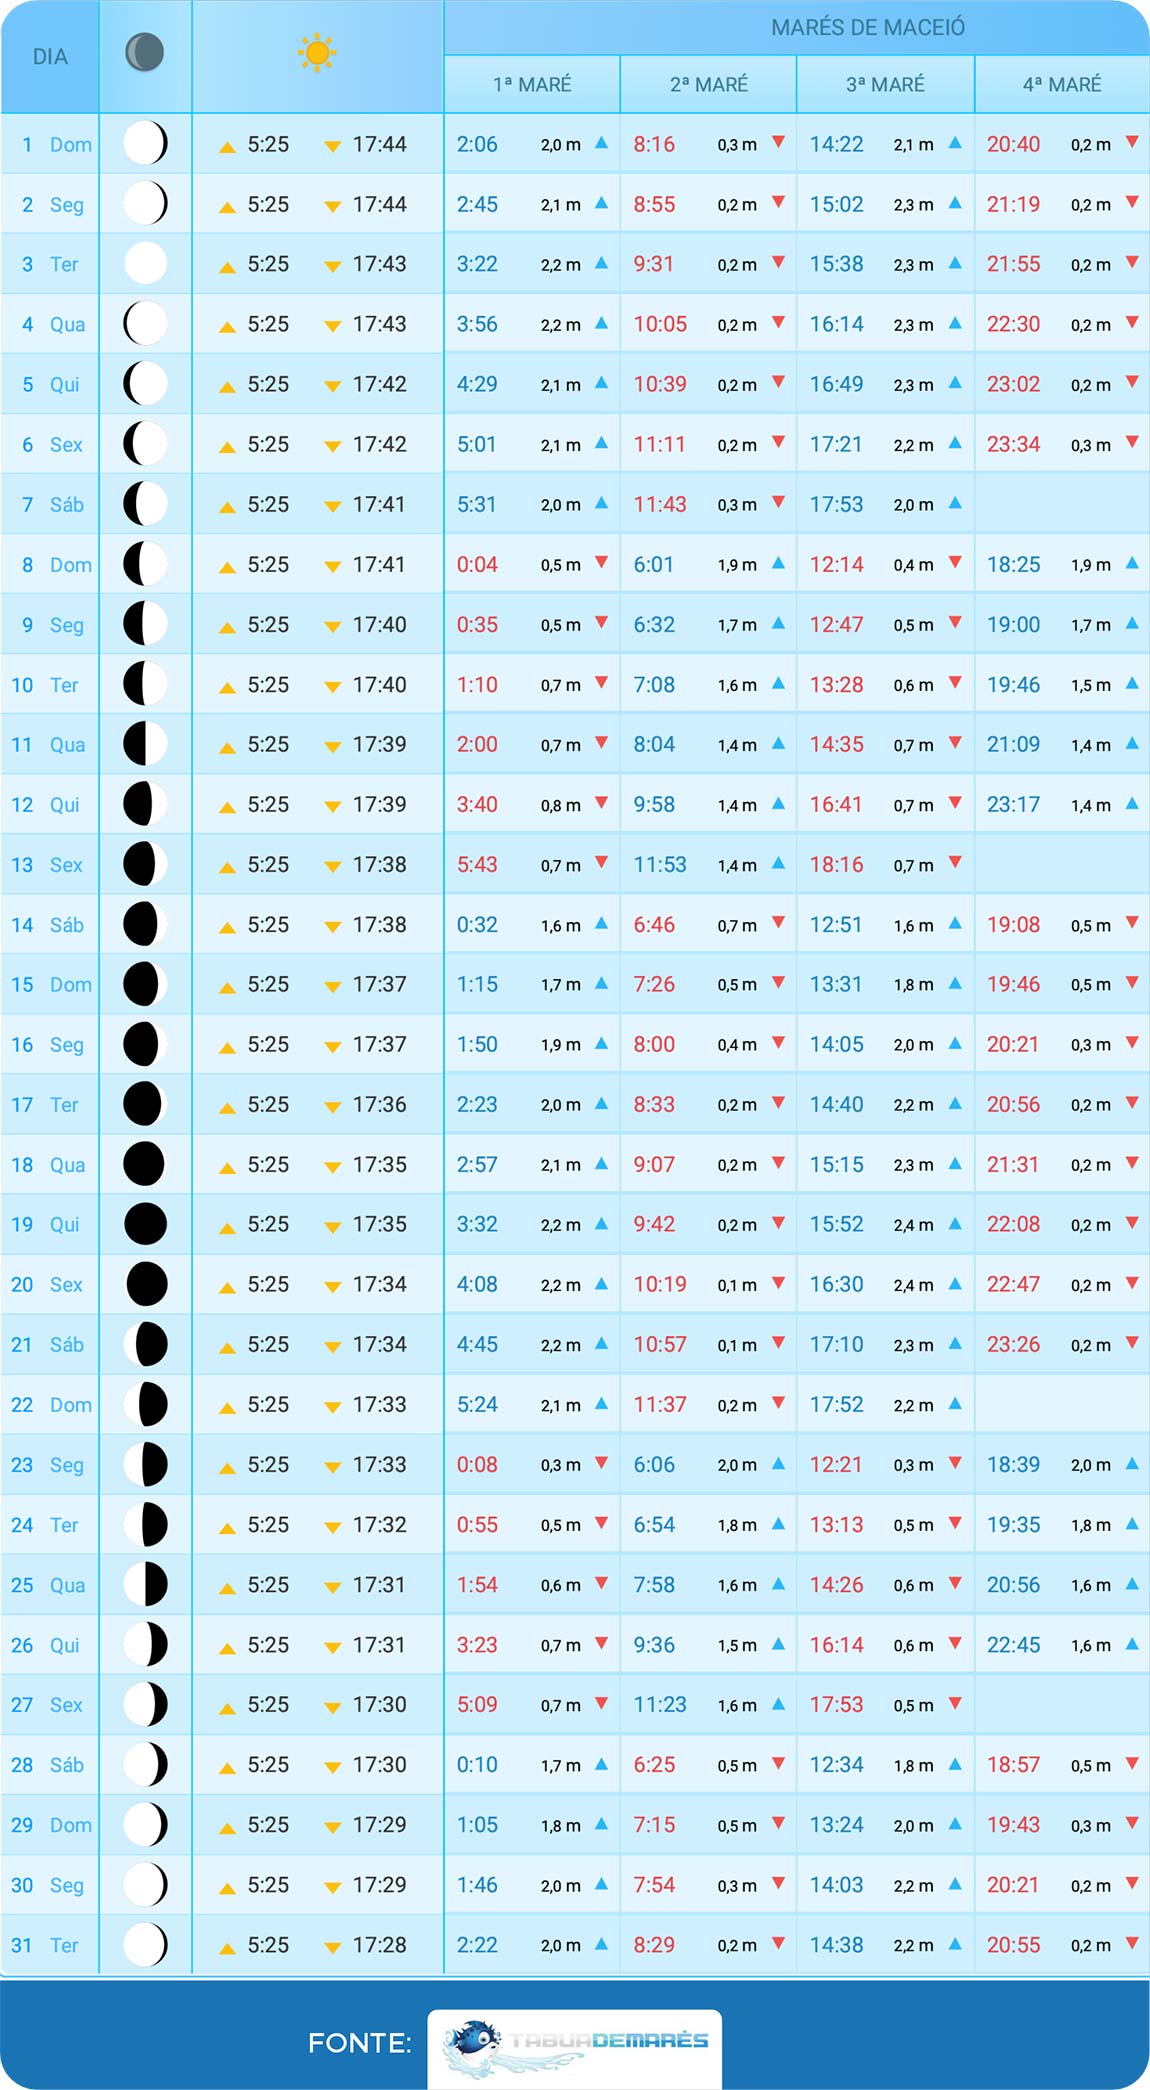Select the 4ª MARÉ column header
The image size is (1150, 2090).
point(1061,85)
